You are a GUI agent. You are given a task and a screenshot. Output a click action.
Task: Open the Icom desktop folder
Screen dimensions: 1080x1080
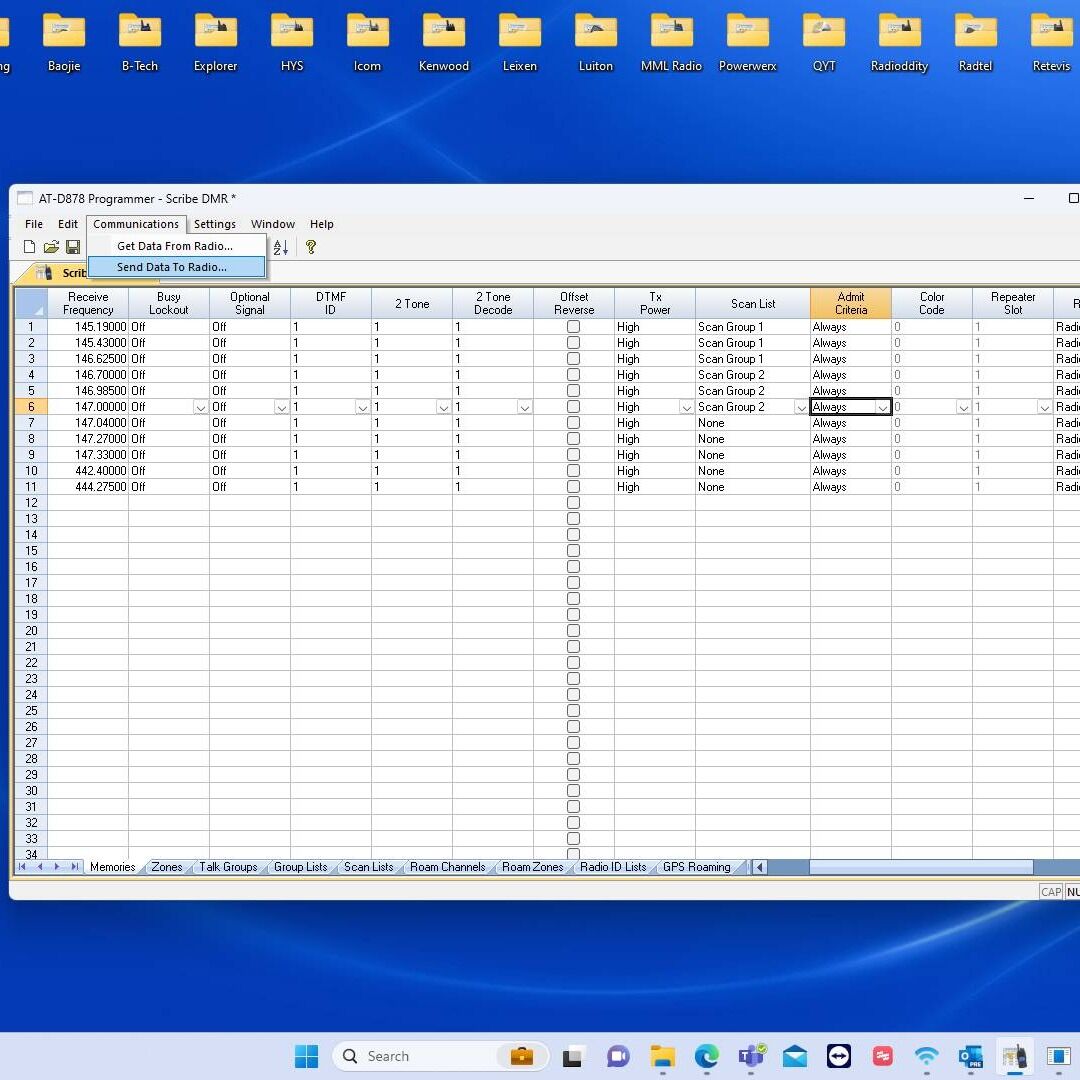coord(367,43)
